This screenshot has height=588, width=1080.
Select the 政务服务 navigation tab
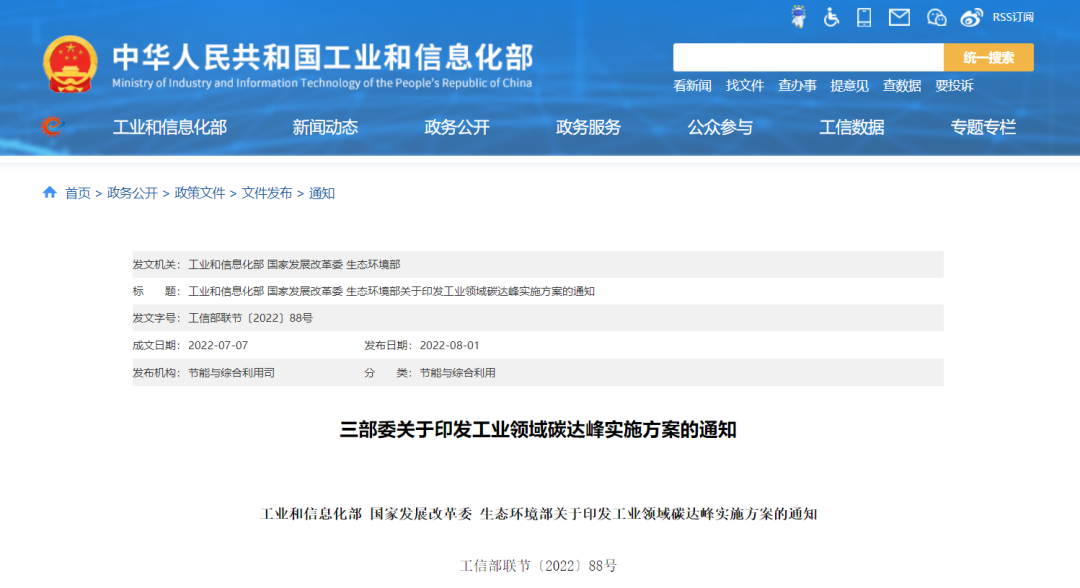[586, 127]
